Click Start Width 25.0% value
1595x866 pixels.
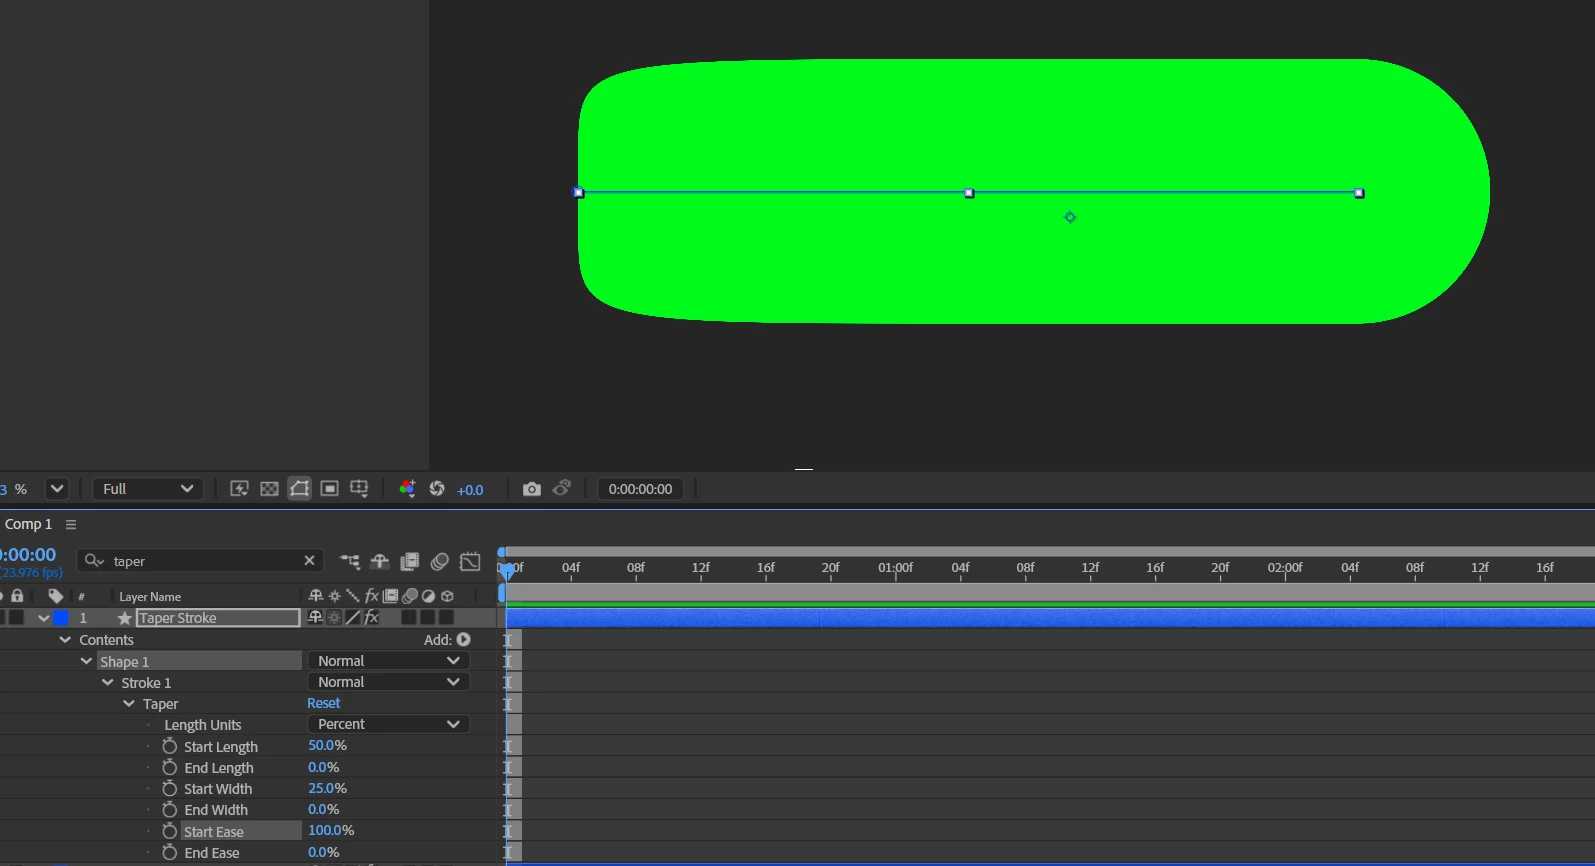tap(327, 788)
